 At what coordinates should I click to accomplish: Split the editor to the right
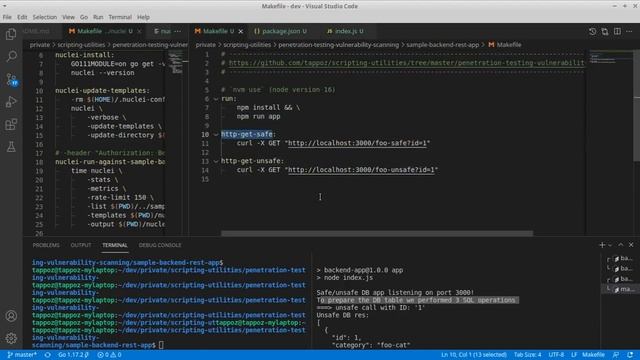pyautogui.click(x=617, y=31)
